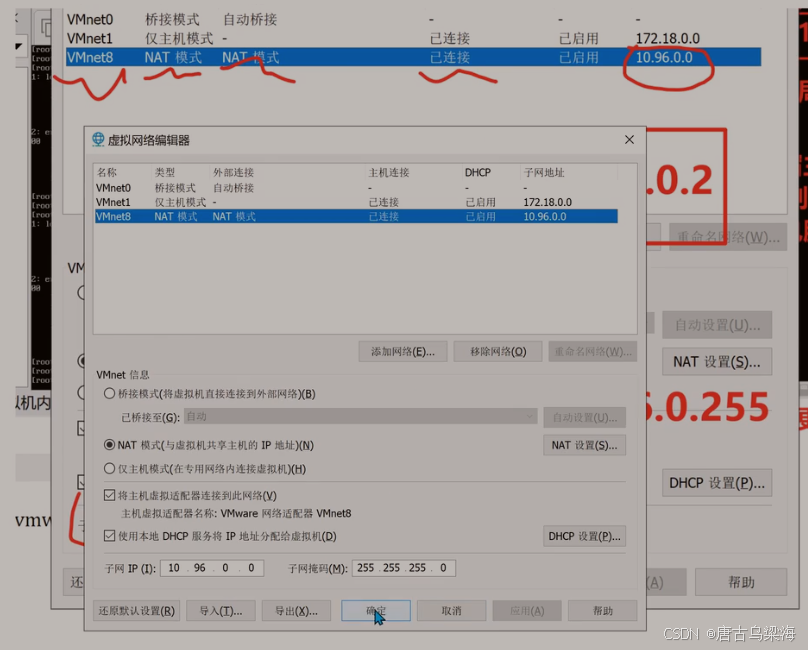Click 帮助 button in background window
The image size is (808, 650).
coord(741,582)
